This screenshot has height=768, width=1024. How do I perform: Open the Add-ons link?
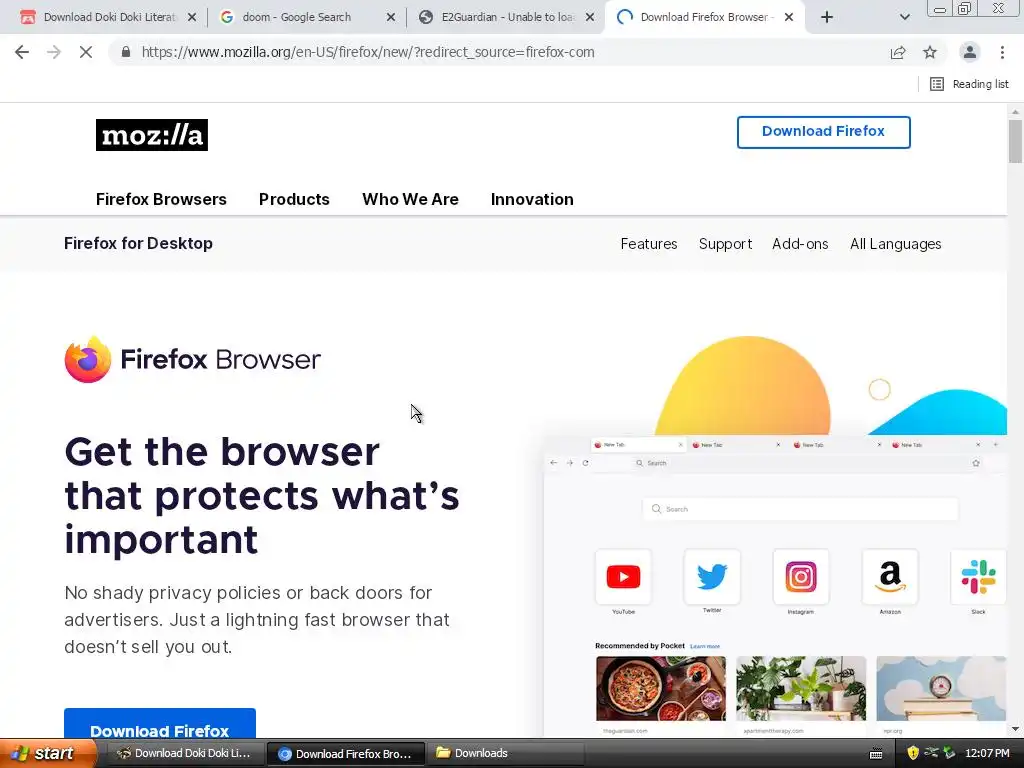(x=800, y=244)
